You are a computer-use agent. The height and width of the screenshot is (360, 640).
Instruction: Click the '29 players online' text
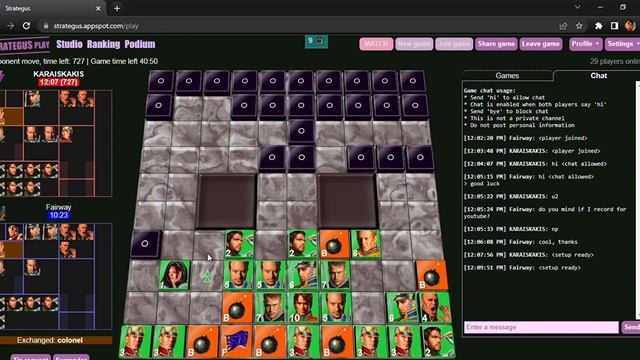615,61
